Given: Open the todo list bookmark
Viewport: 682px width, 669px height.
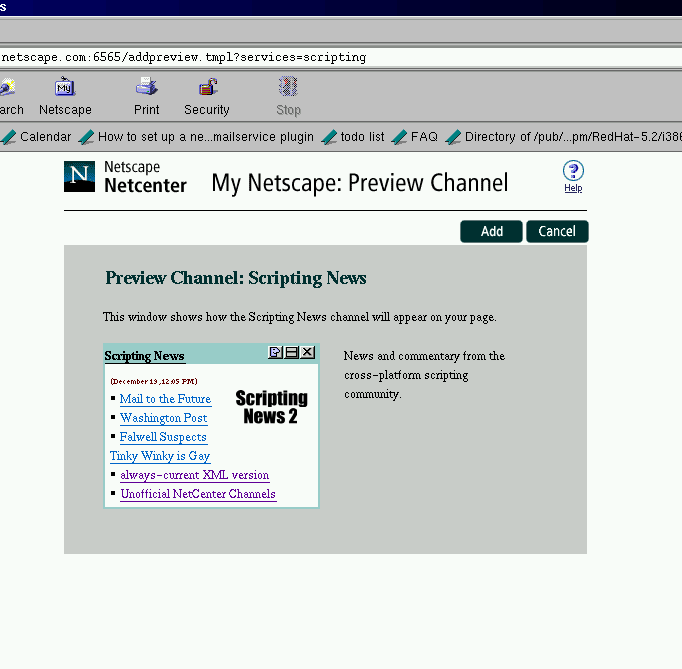Looking at the screenshot, I should (361, 137).
